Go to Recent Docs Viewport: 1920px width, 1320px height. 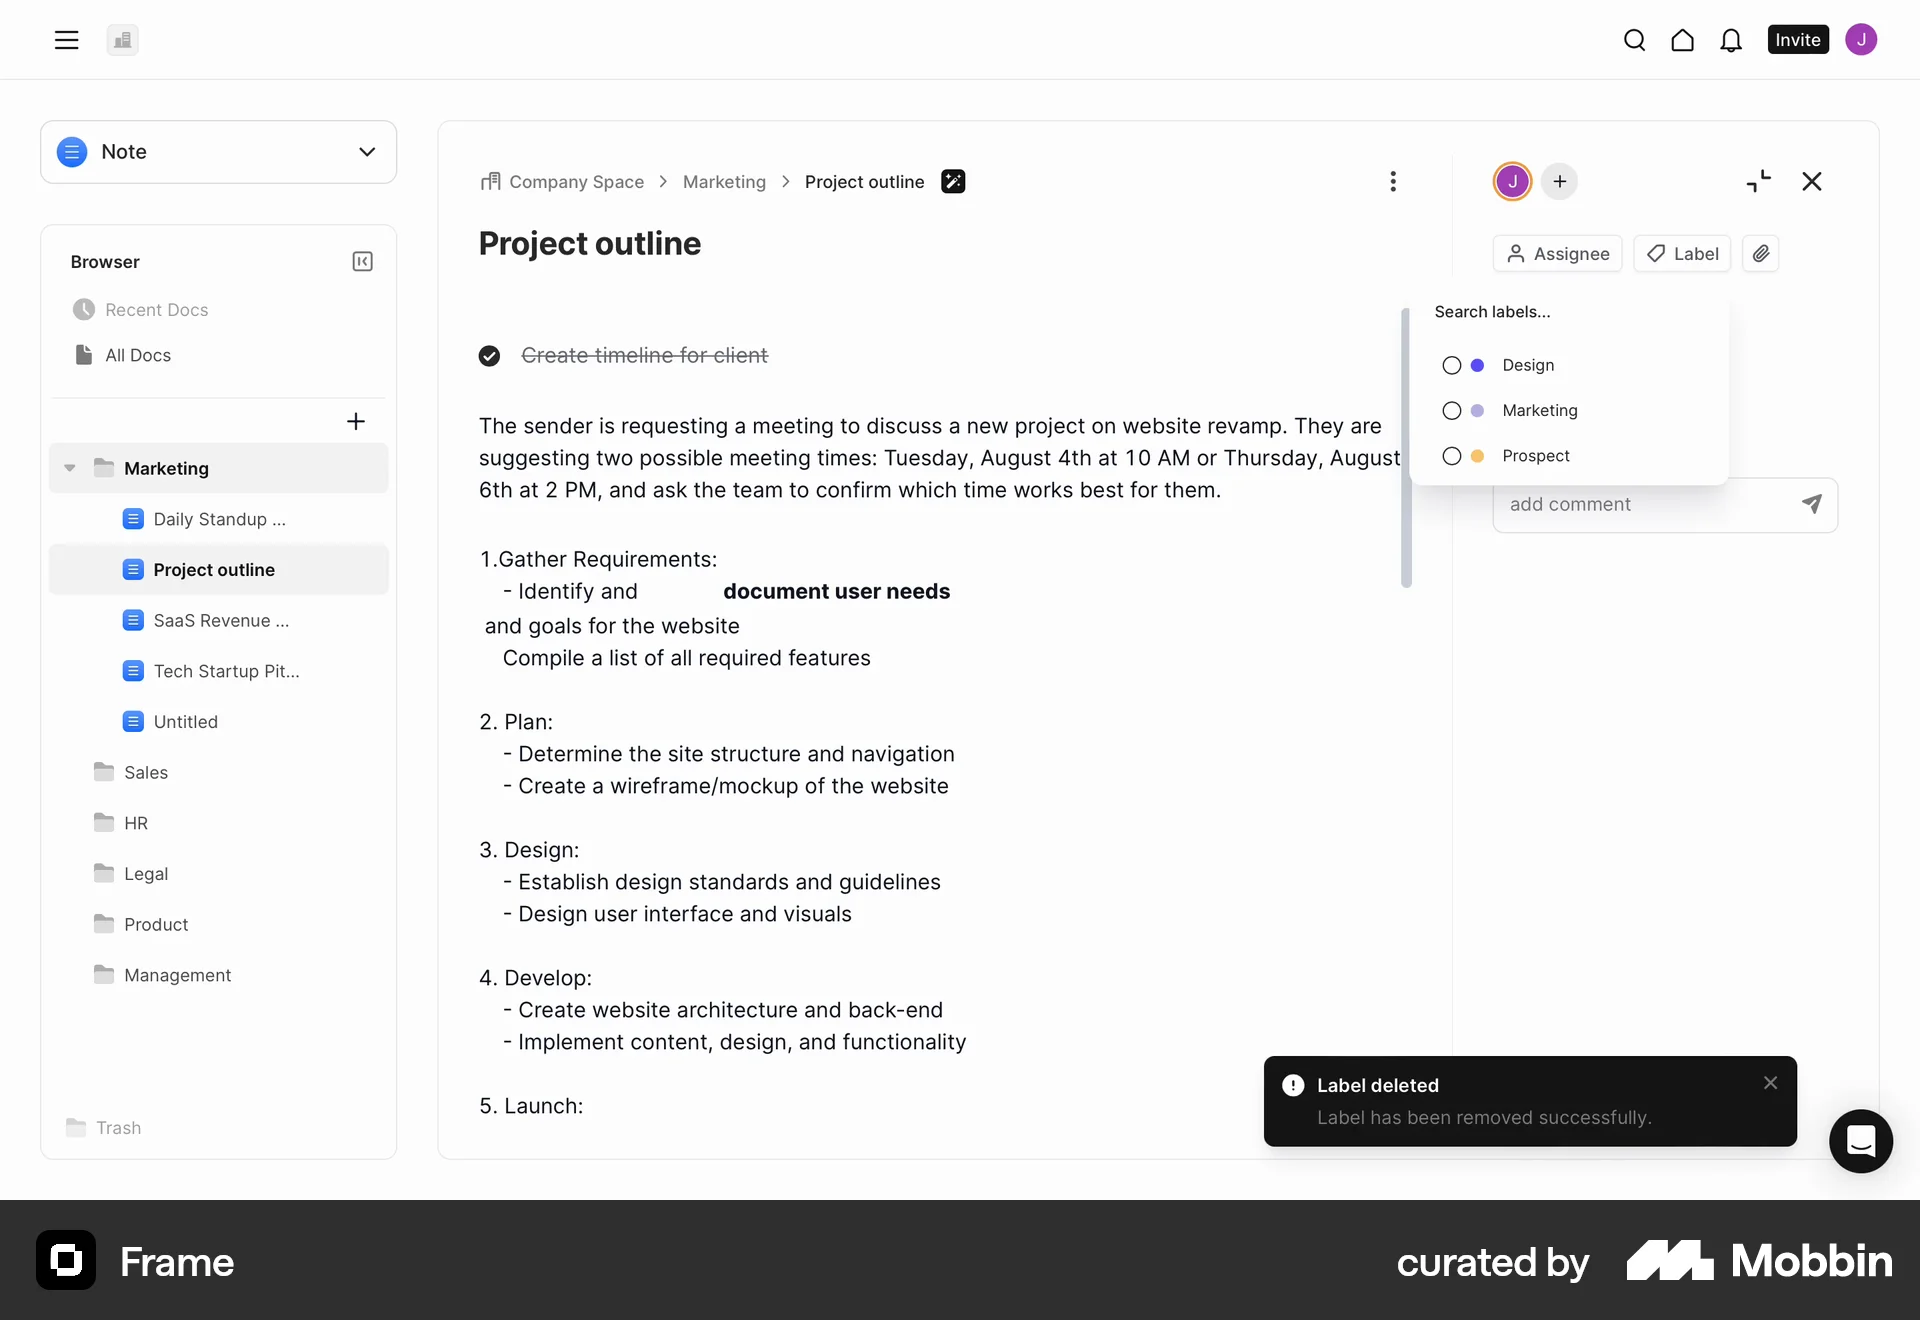click(156, 310)
